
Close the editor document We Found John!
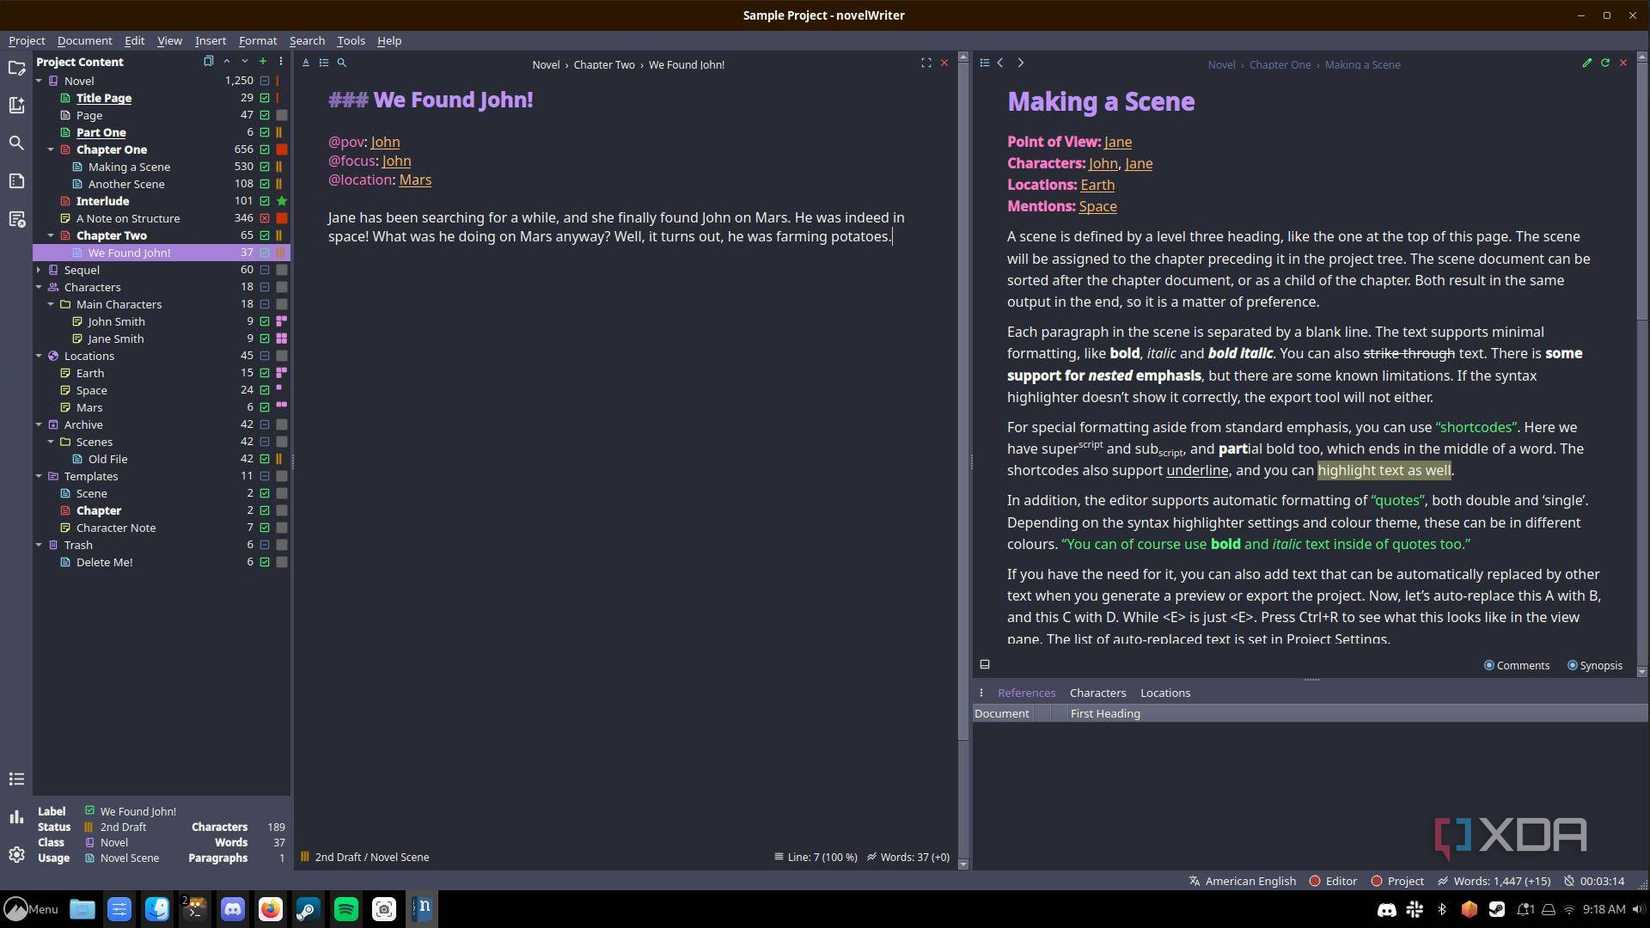click(944, 63)
